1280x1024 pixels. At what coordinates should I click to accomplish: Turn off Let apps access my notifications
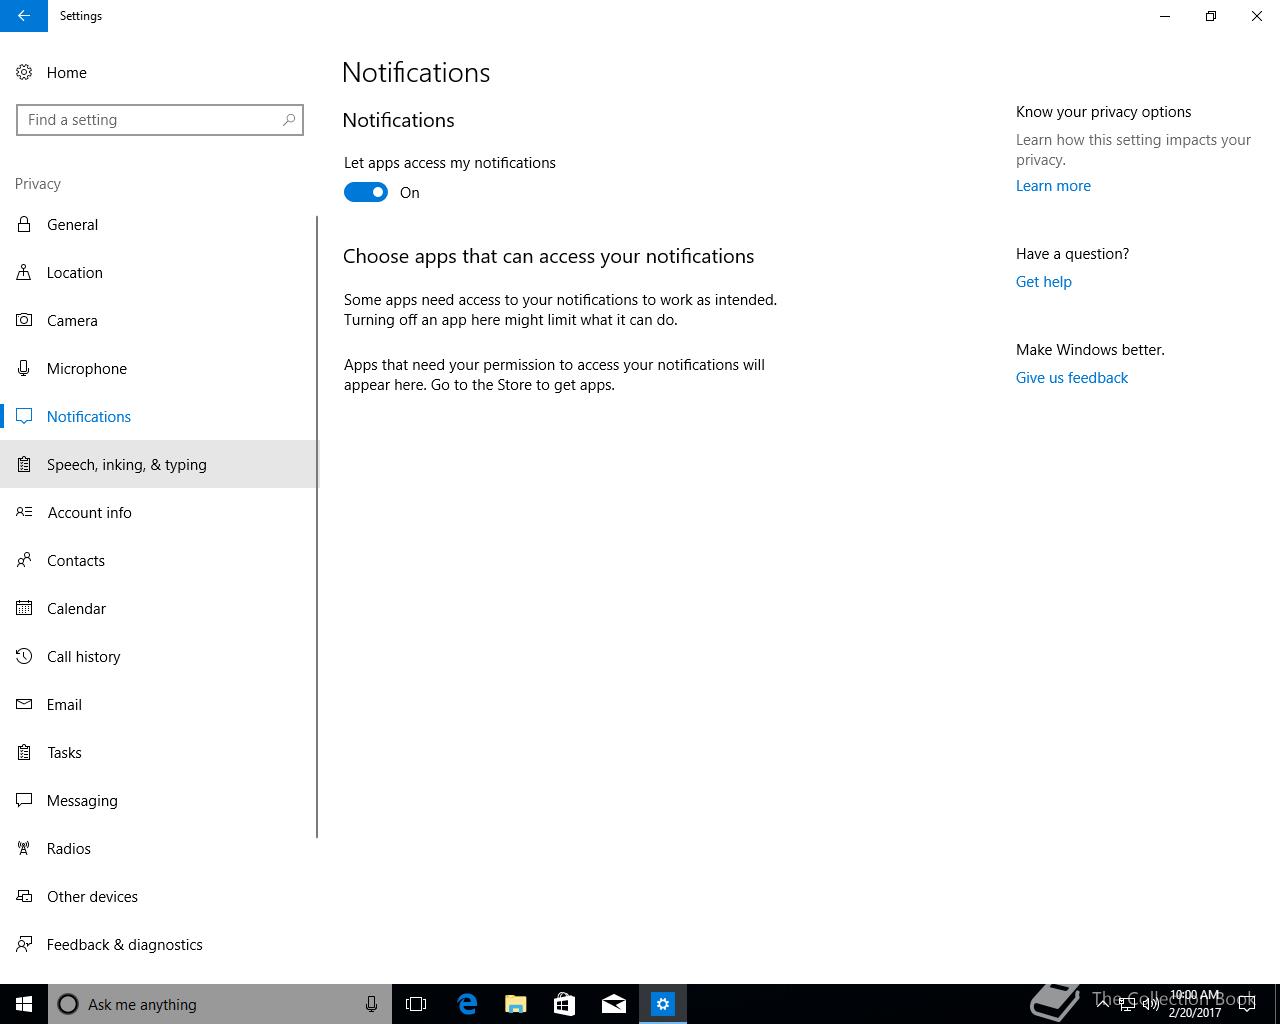click(366, 192)
